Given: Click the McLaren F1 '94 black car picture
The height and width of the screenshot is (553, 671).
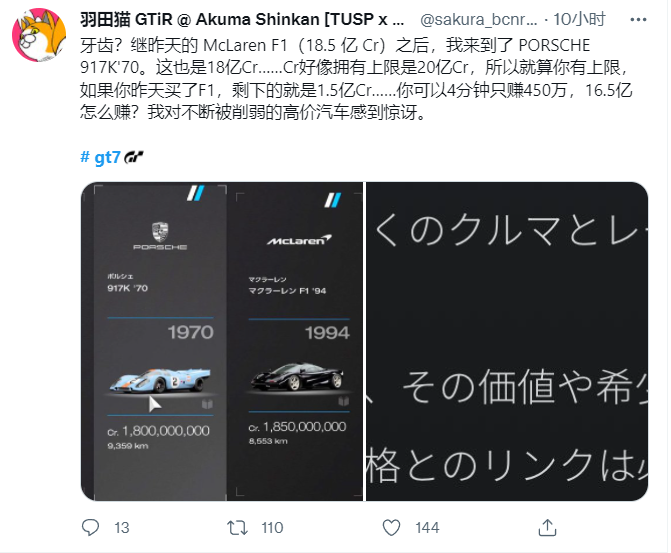Looking at the screenshot, I should point(297,377).
